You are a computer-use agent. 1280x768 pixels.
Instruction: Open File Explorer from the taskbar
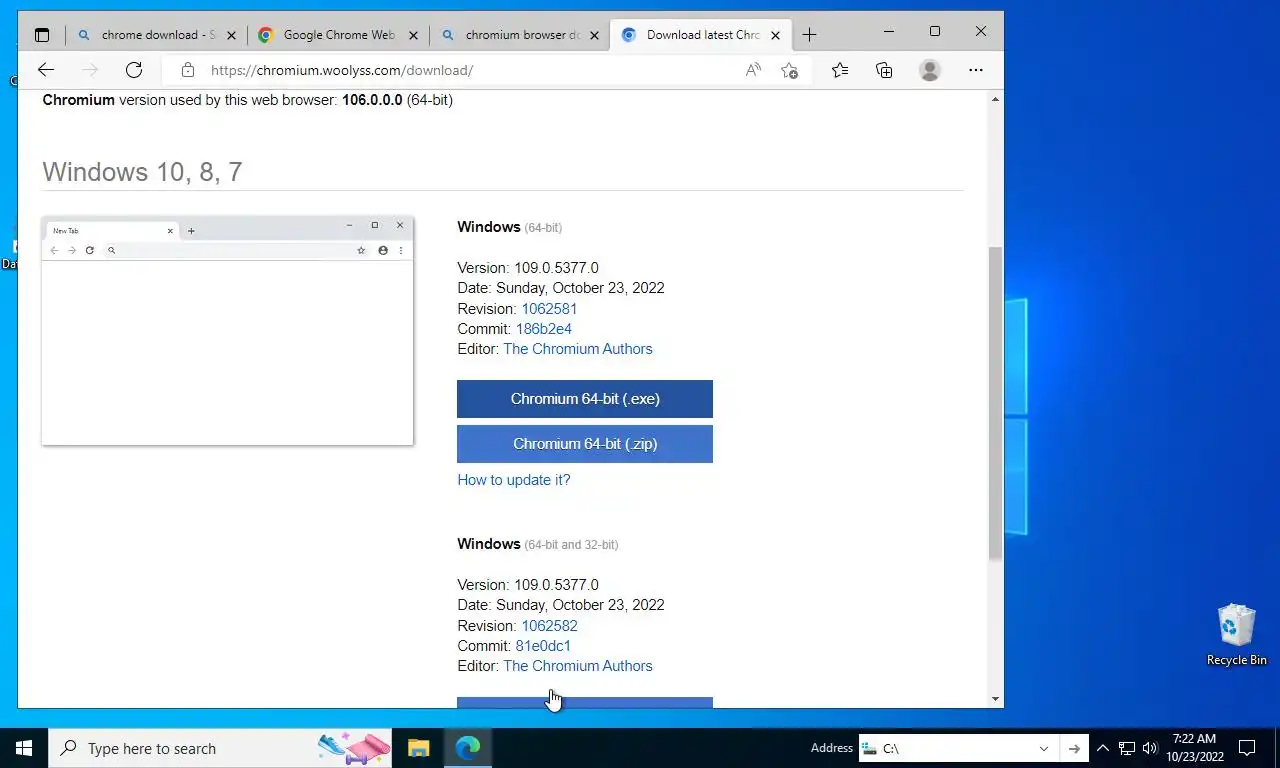418,748
